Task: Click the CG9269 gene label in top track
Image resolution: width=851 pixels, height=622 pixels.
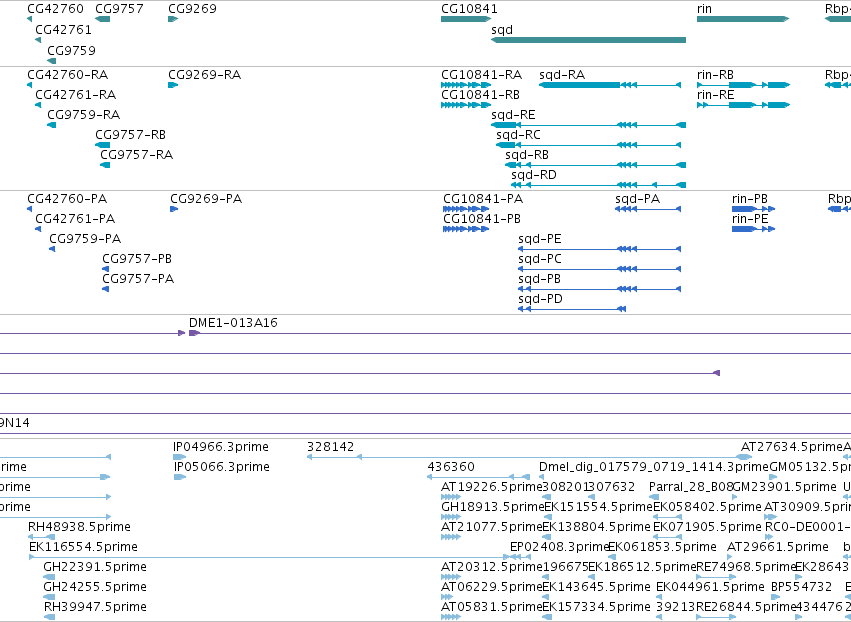Action: 192,9
